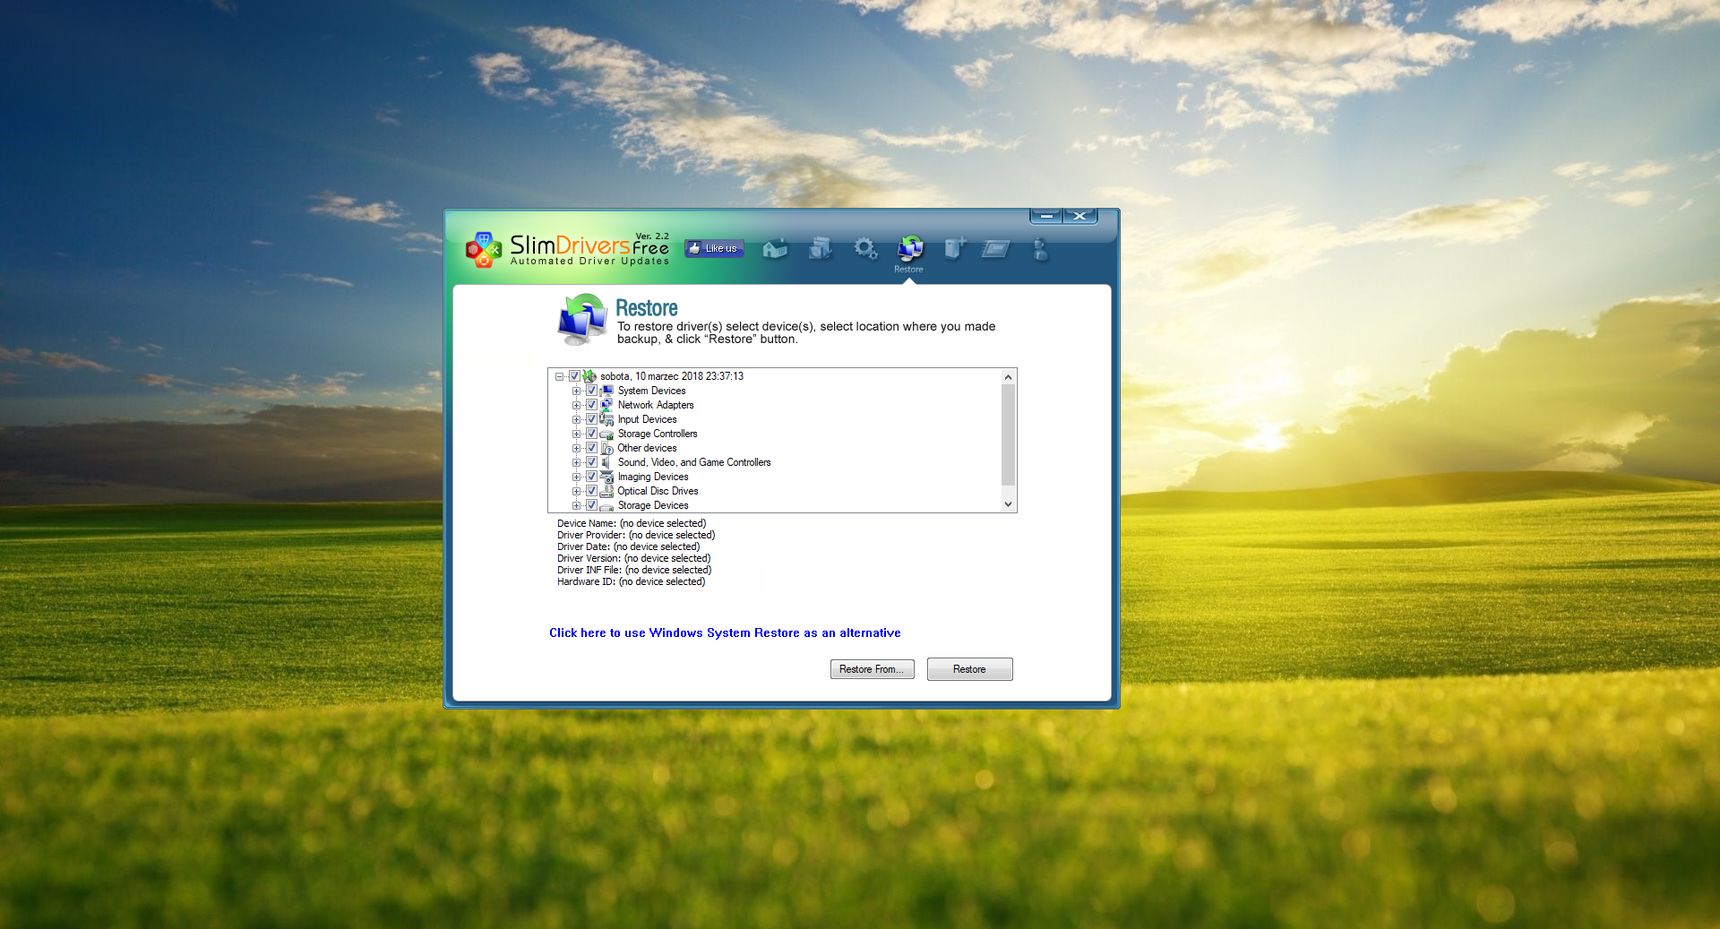Click the System Devices computer icon
The width and height of the screenshot is (1720, 929).
[607, 391]
